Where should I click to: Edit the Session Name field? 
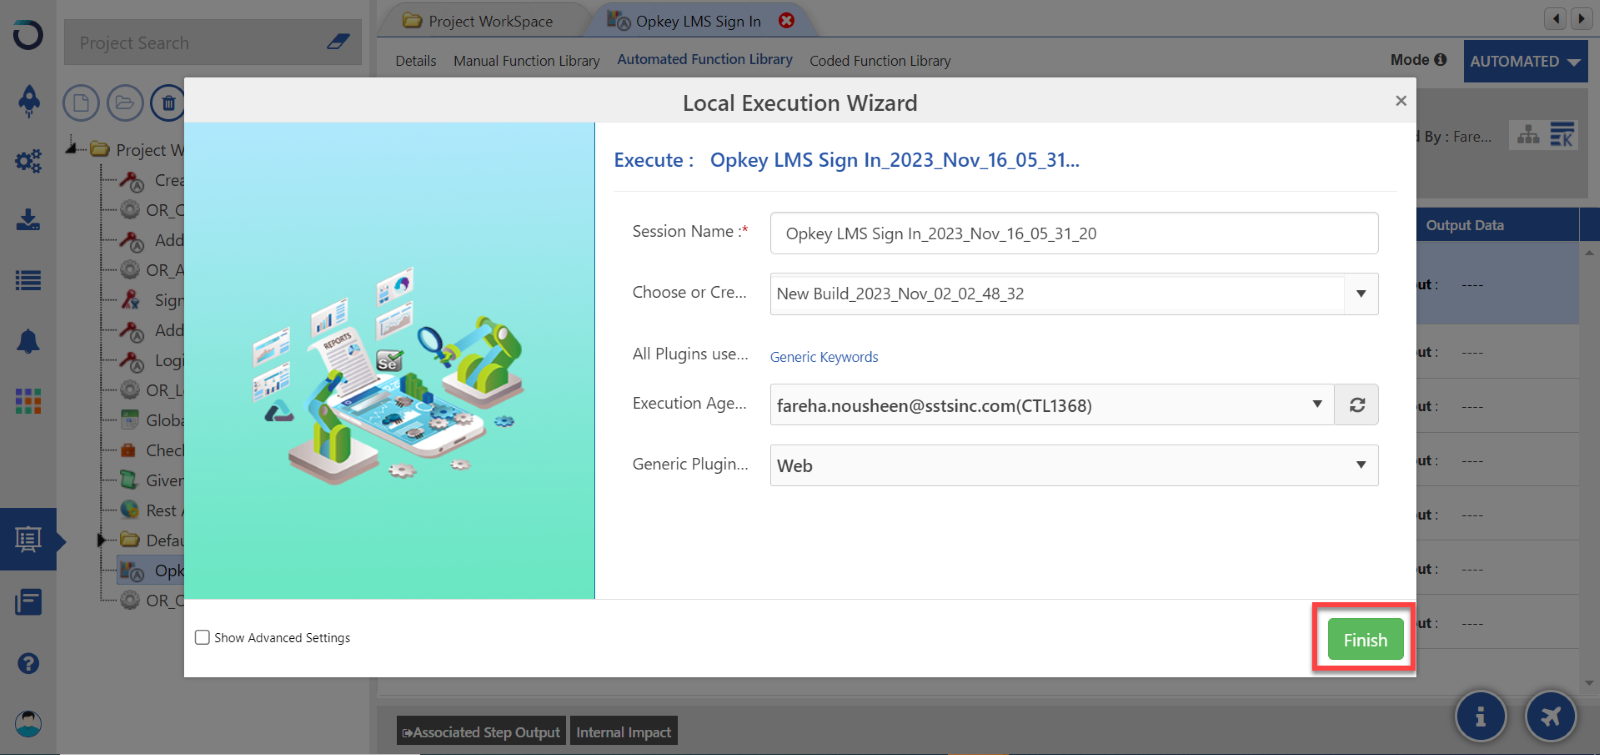pyautogui.click(x=1074, y=233)
